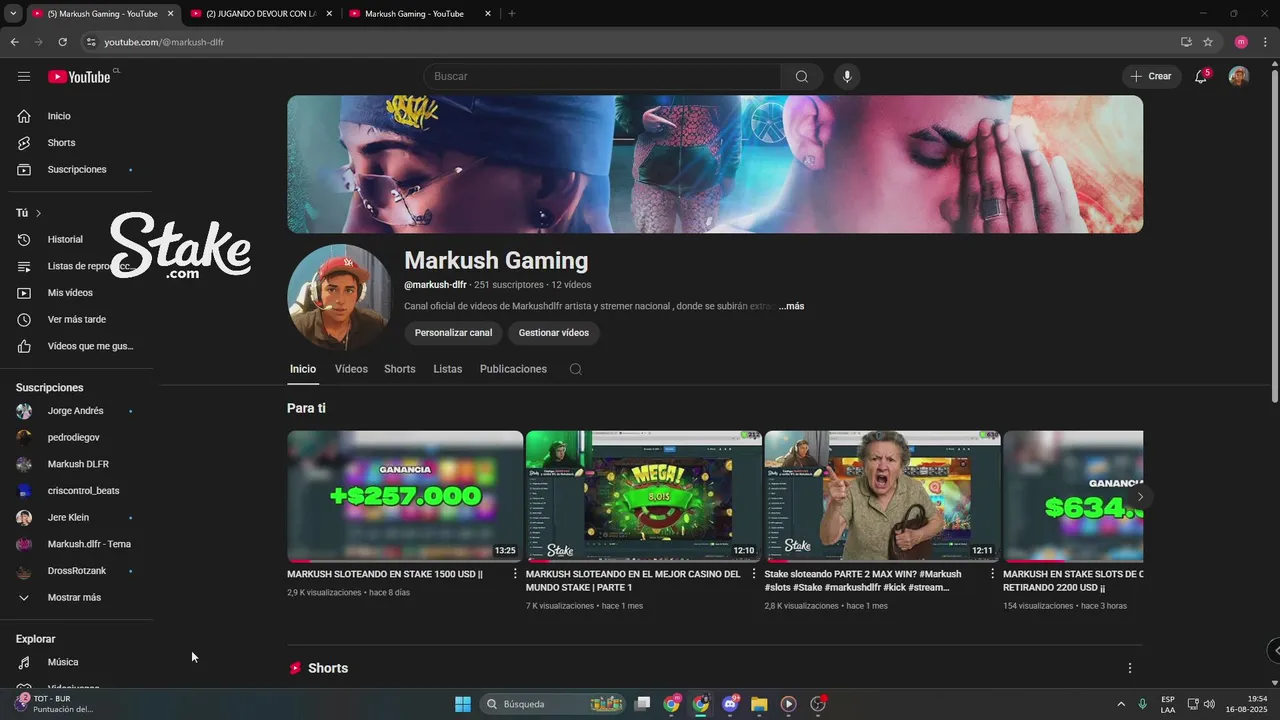The width and height of the screenshot is (1280, 720).
Task: Click the Crear button
Action: click(x=1151, y=76)
